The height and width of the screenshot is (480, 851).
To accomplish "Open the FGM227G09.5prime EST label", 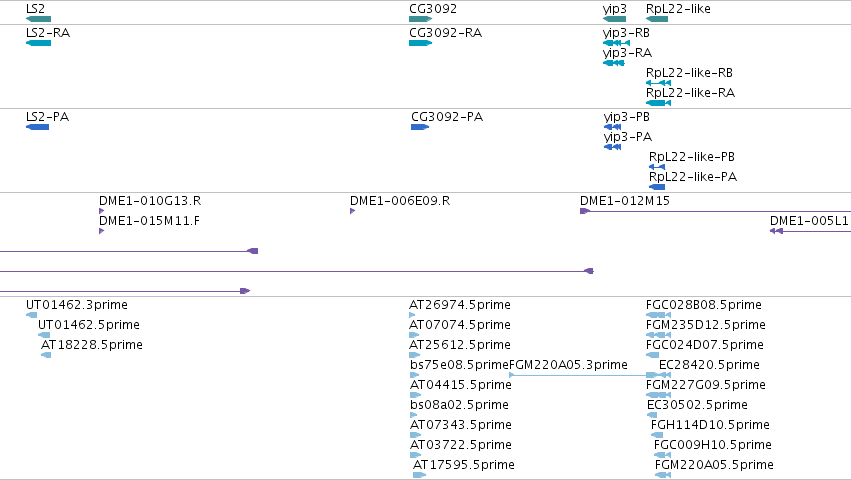I will pos(706,385).
